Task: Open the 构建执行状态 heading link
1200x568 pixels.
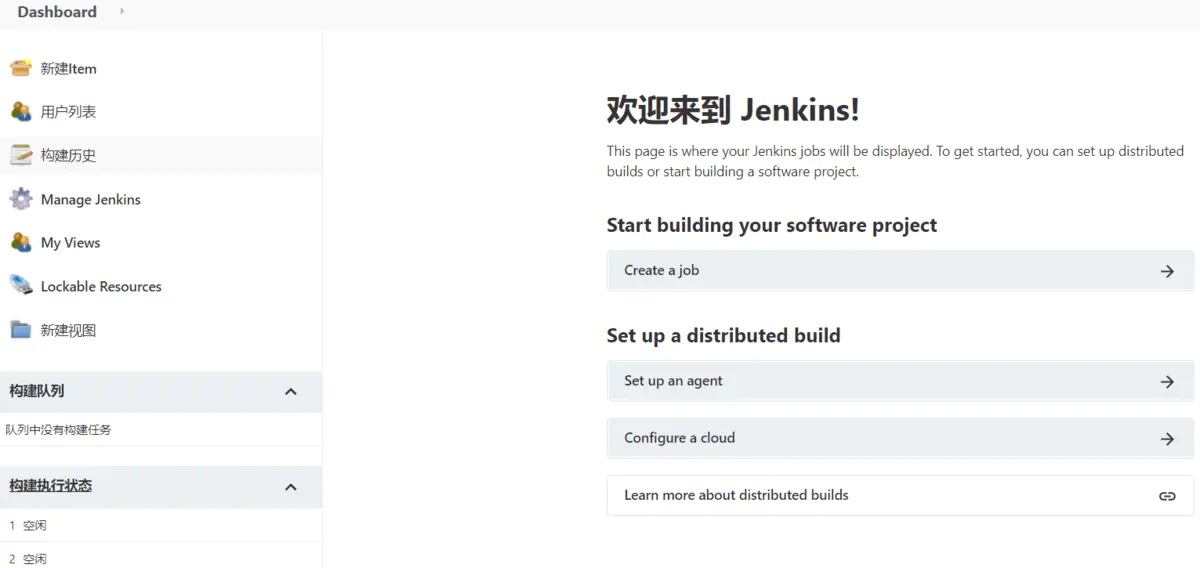Action: click(x=50, y=485)
